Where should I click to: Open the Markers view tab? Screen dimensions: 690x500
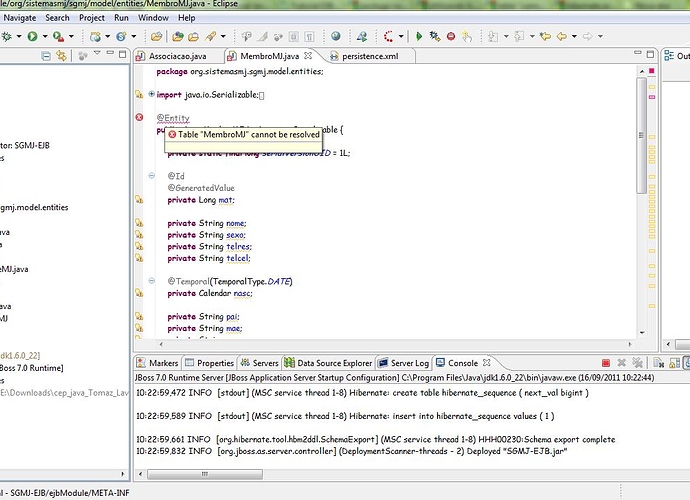coord(162,363)
